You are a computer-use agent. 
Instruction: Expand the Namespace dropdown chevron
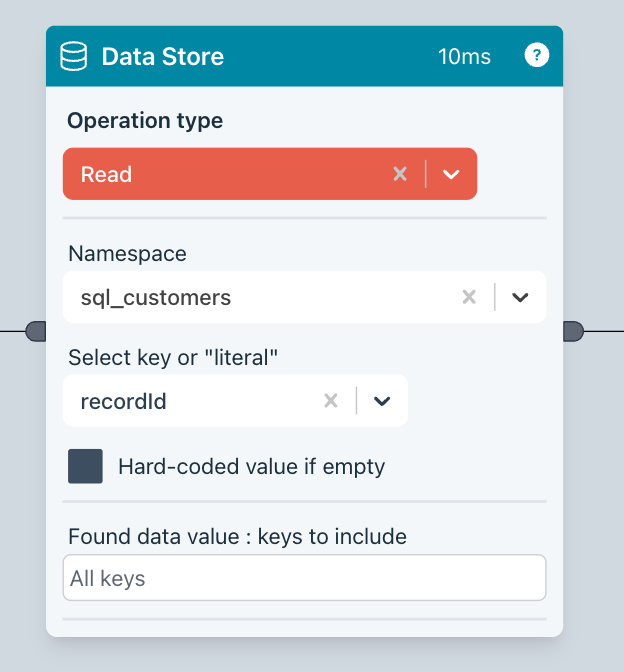coord(520,297)
